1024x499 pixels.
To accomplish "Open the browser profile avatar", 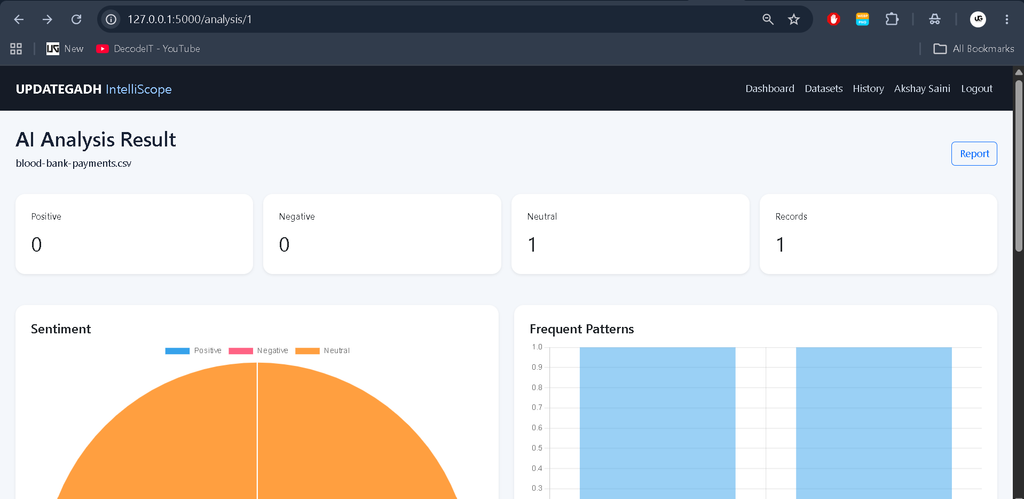I will (x=978, y=20).
